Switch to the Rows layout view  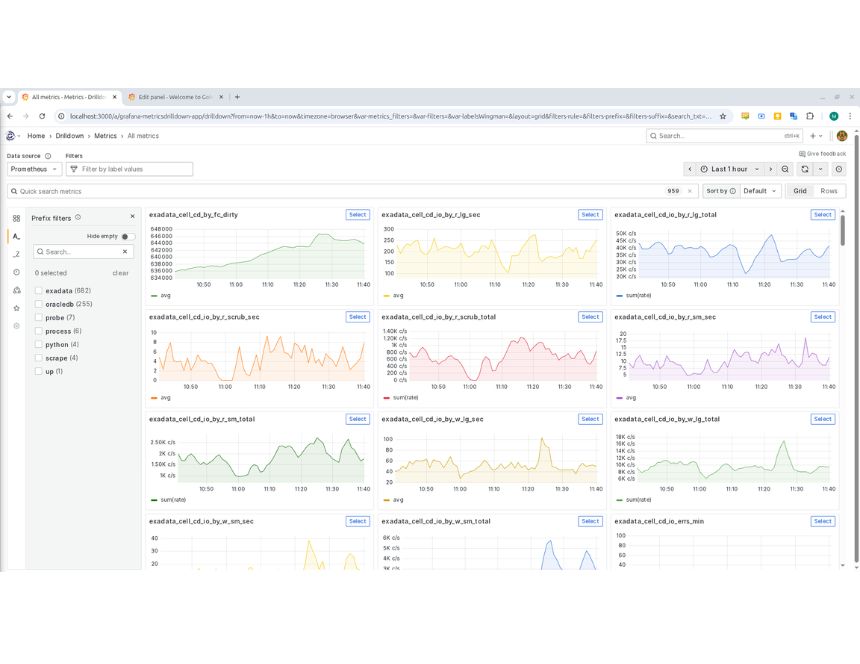[829, 190]
